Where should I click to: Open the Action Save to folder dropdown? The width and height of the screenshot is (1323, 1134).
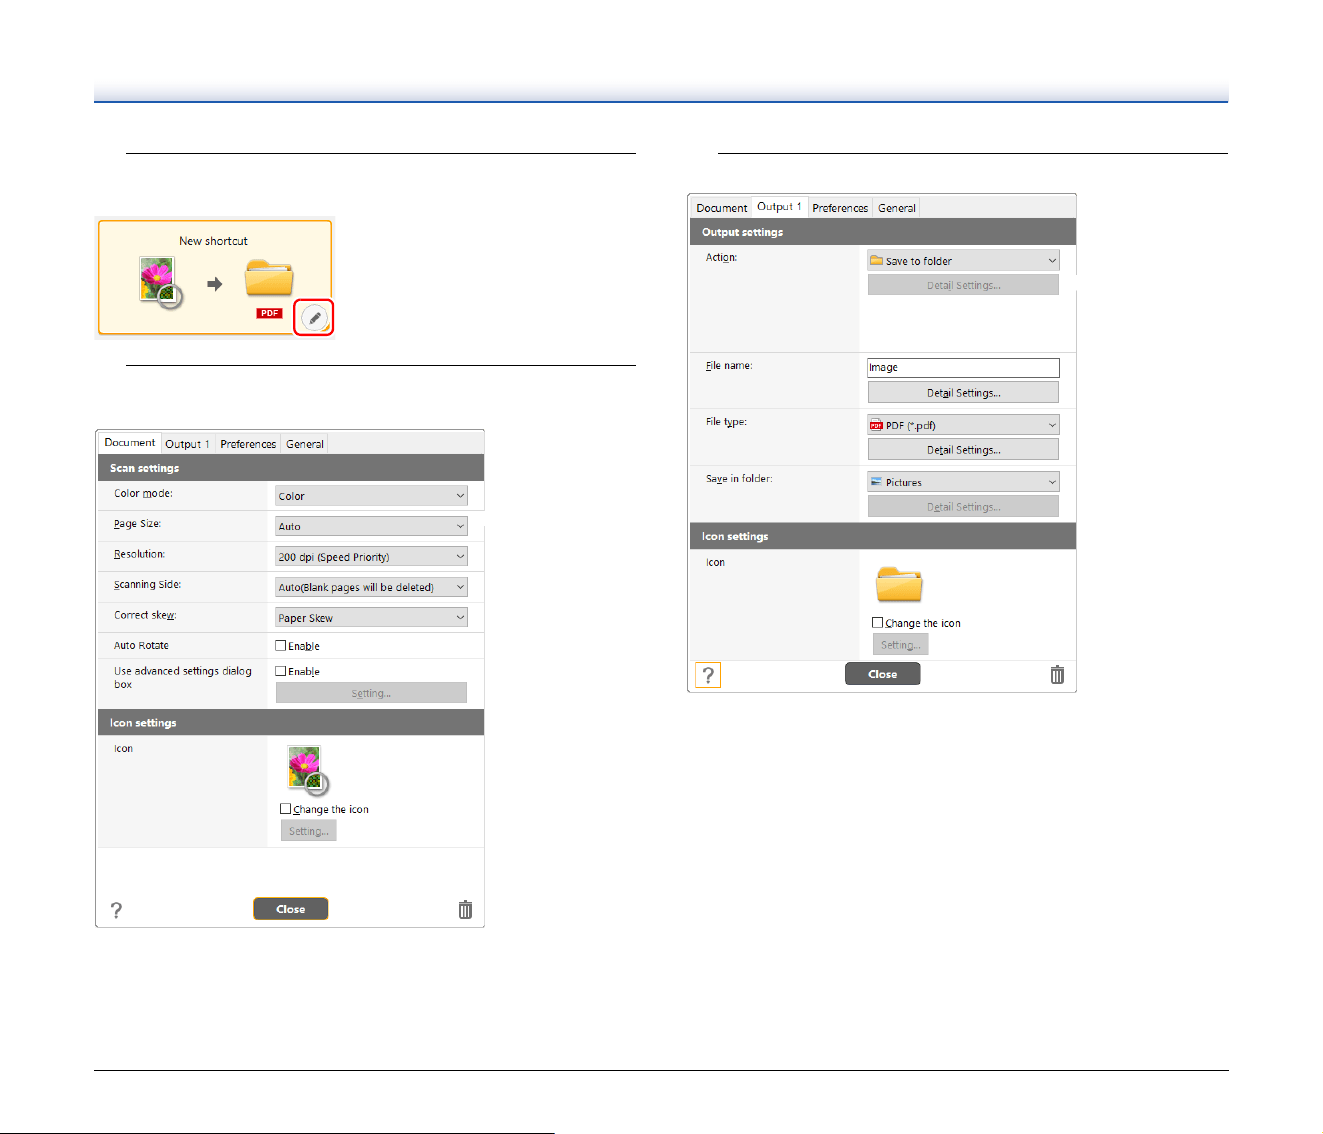[963, 260]
